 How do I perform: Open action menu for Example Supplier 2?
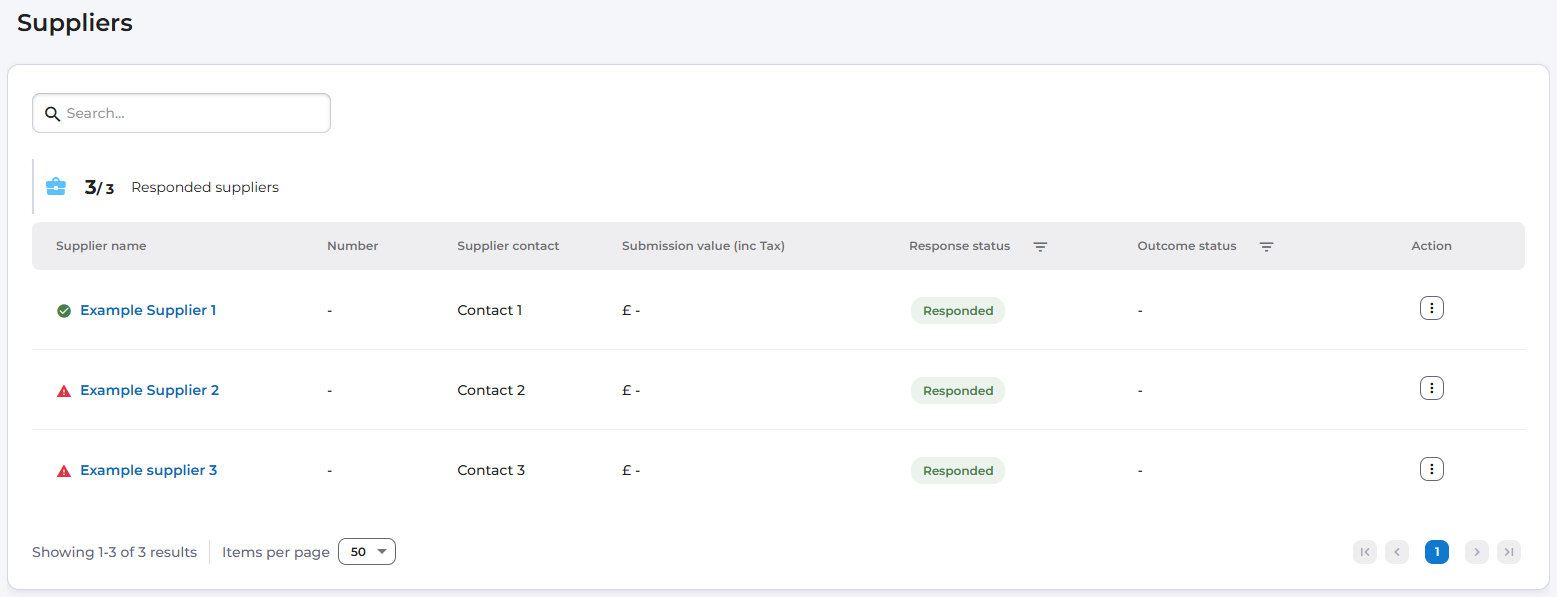click(1431, 388)
